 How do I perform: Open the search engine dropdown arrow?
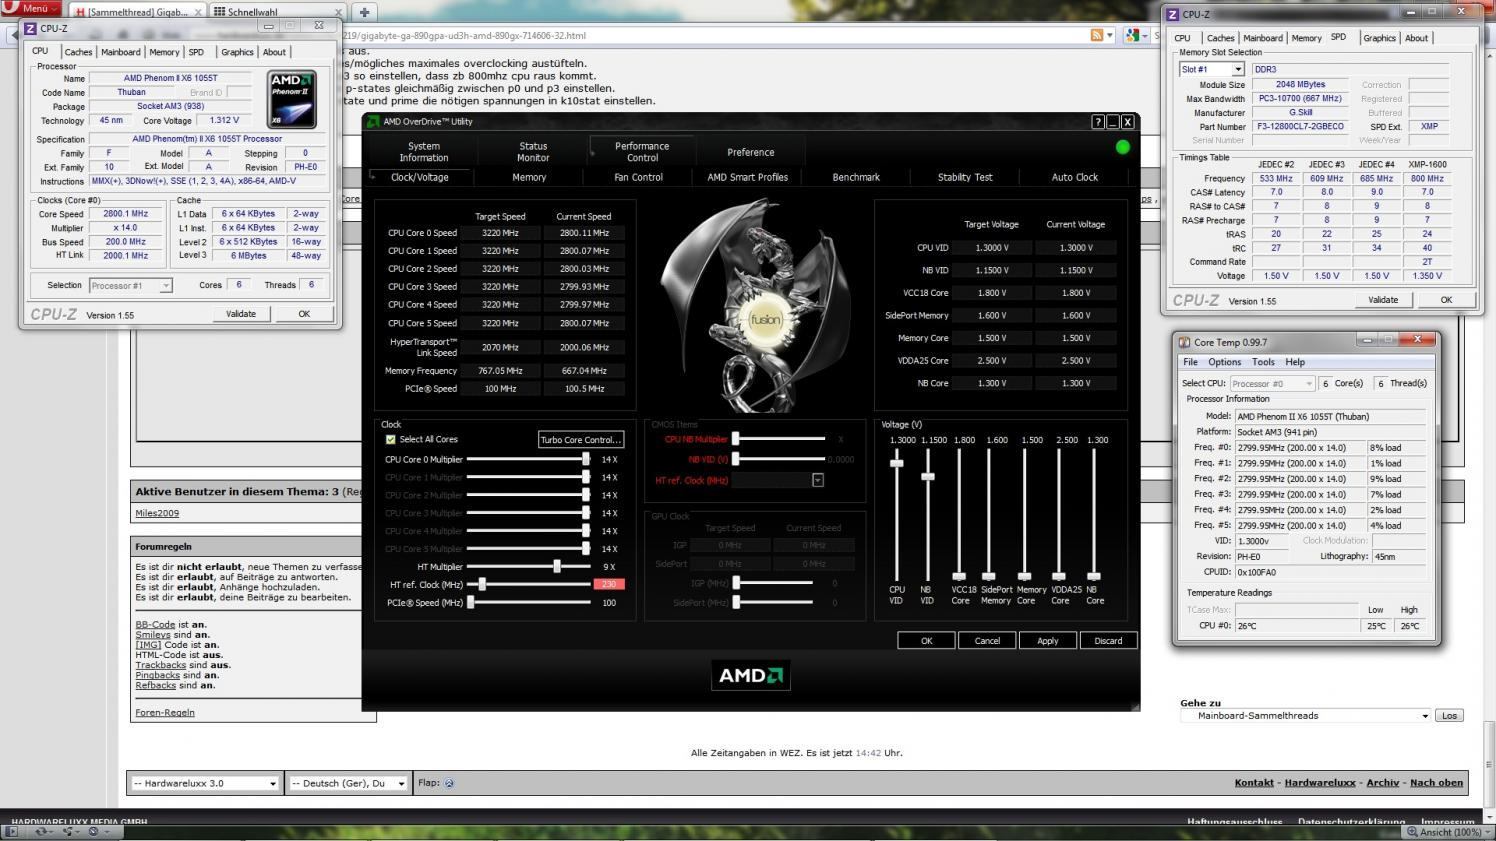[1145, 36]
